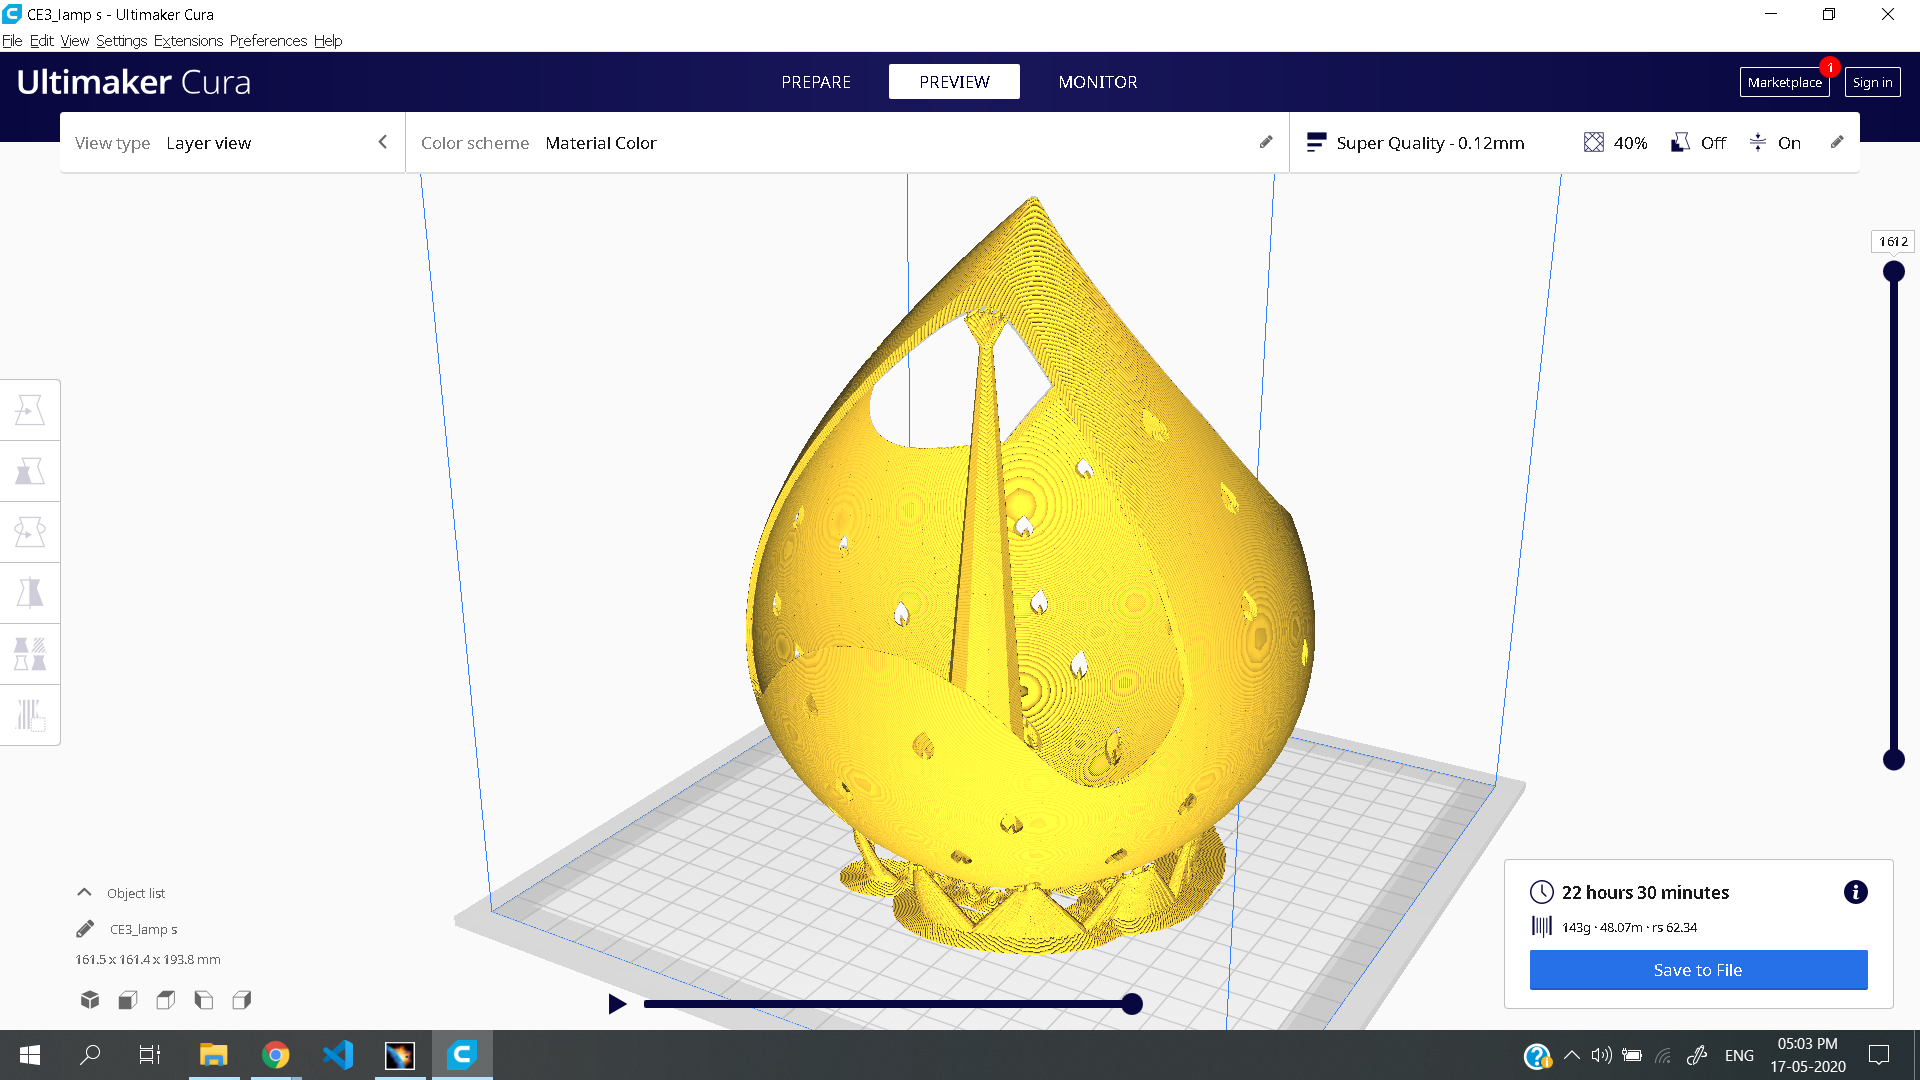Screen dimensions: 1920x1080
Task: Select the Move tool in left toolbar
Action: point(30,410)
